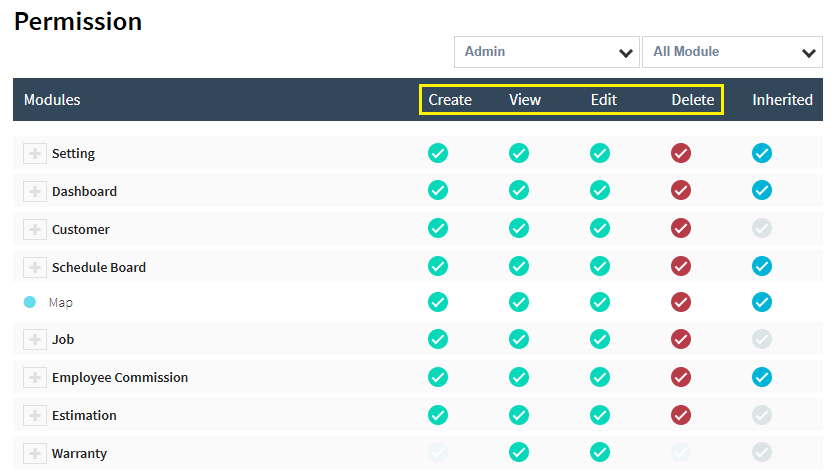Toggle Create permission for Employee Commission
This screenshot has height=474, width=834.
[x=438, y=377]
